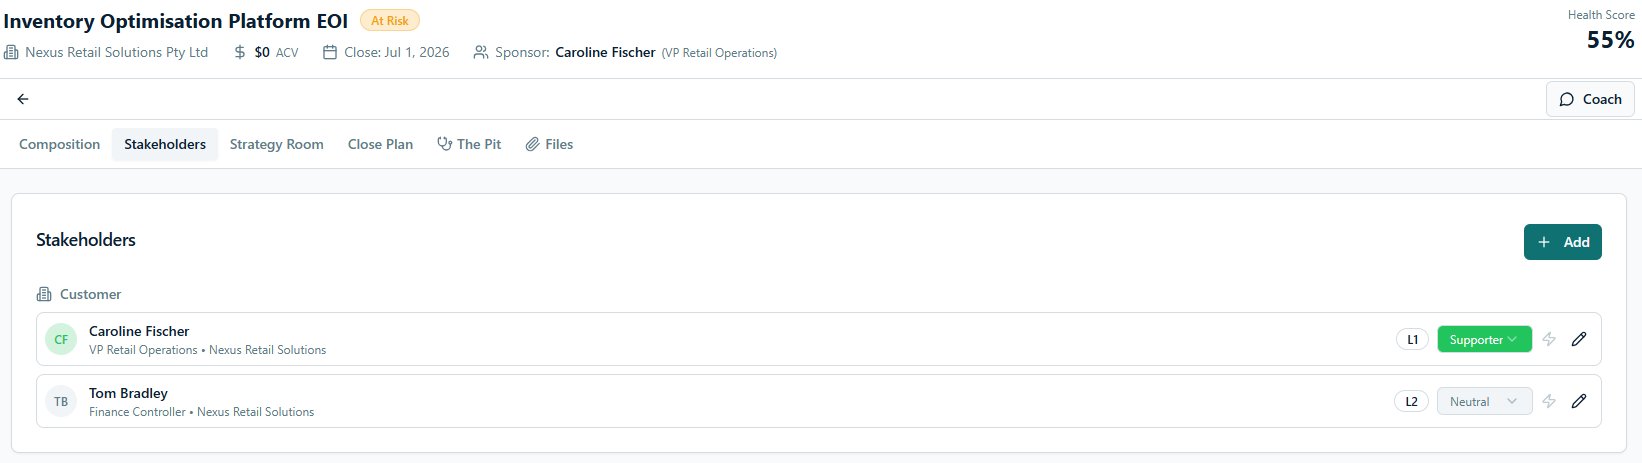Click the CF avatar circle
The image size is (1642, 463).
(x=61, y=339)
